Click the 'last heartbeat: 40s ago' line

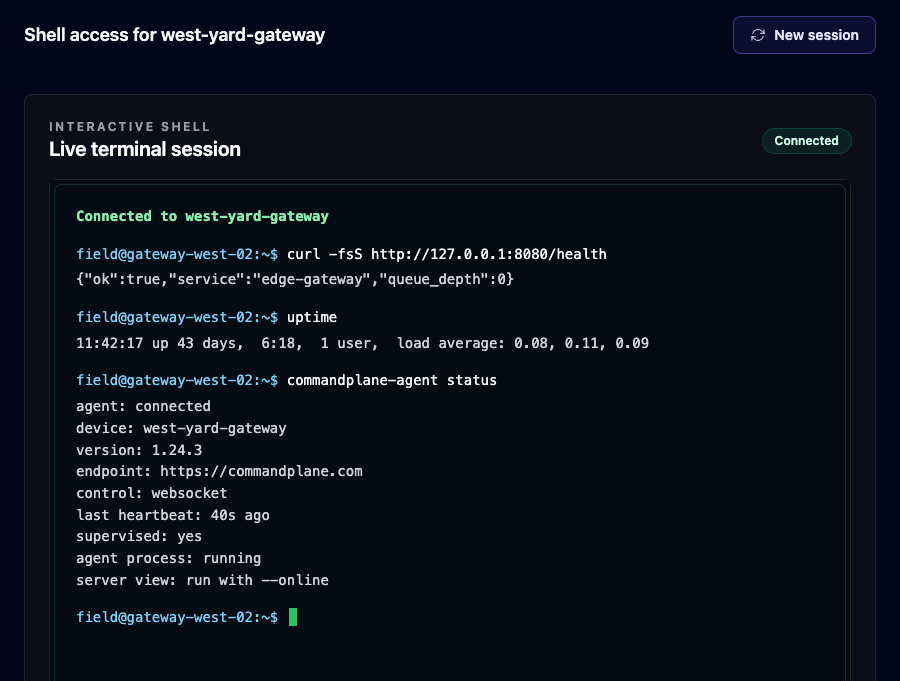173,515
